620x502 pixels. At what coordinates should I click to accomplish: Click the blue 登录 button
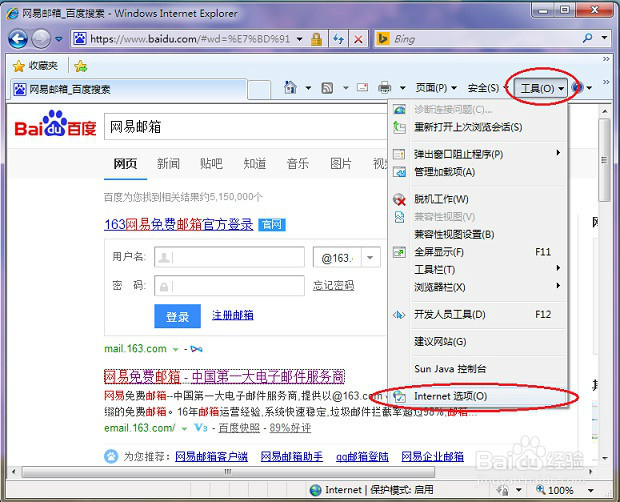178,316
